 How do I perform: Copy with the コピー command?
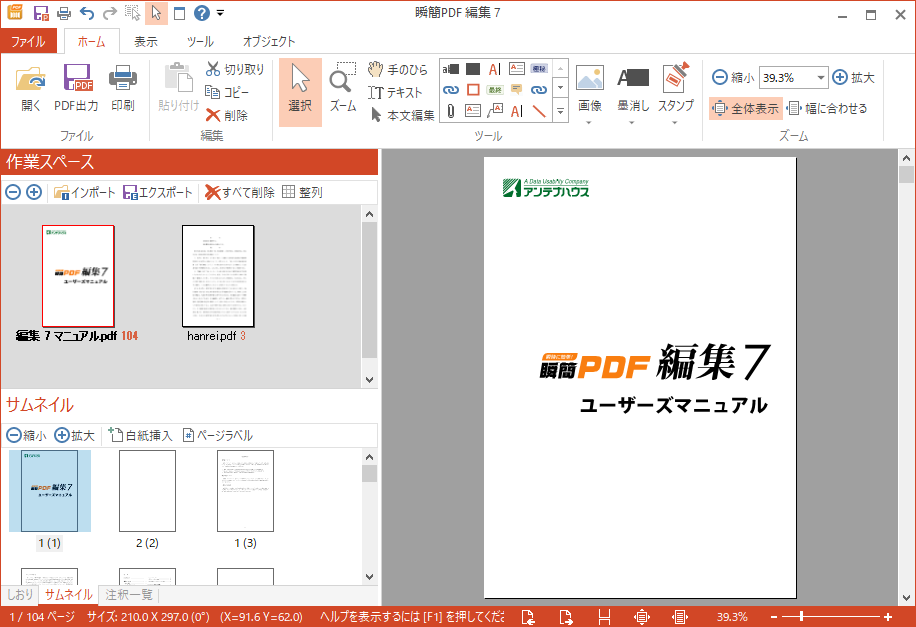[227, 92]
